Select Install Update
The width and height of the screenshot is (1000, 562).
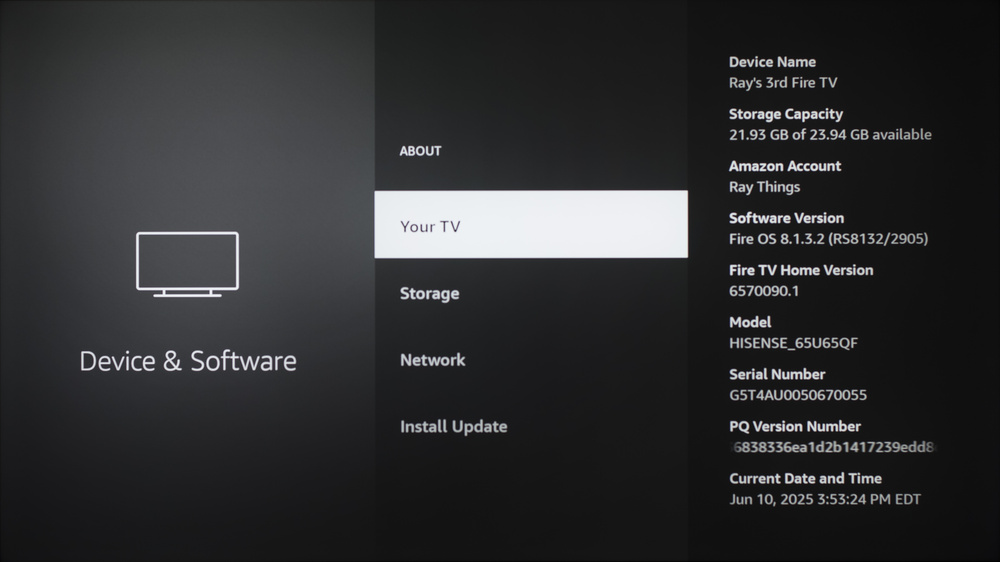coord(453,426)
